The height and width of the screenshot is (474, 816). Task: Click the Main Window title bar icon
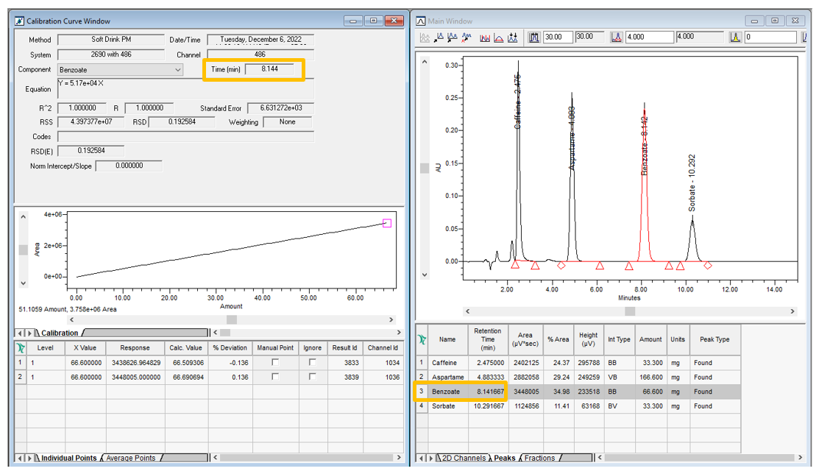coord(421,21)
